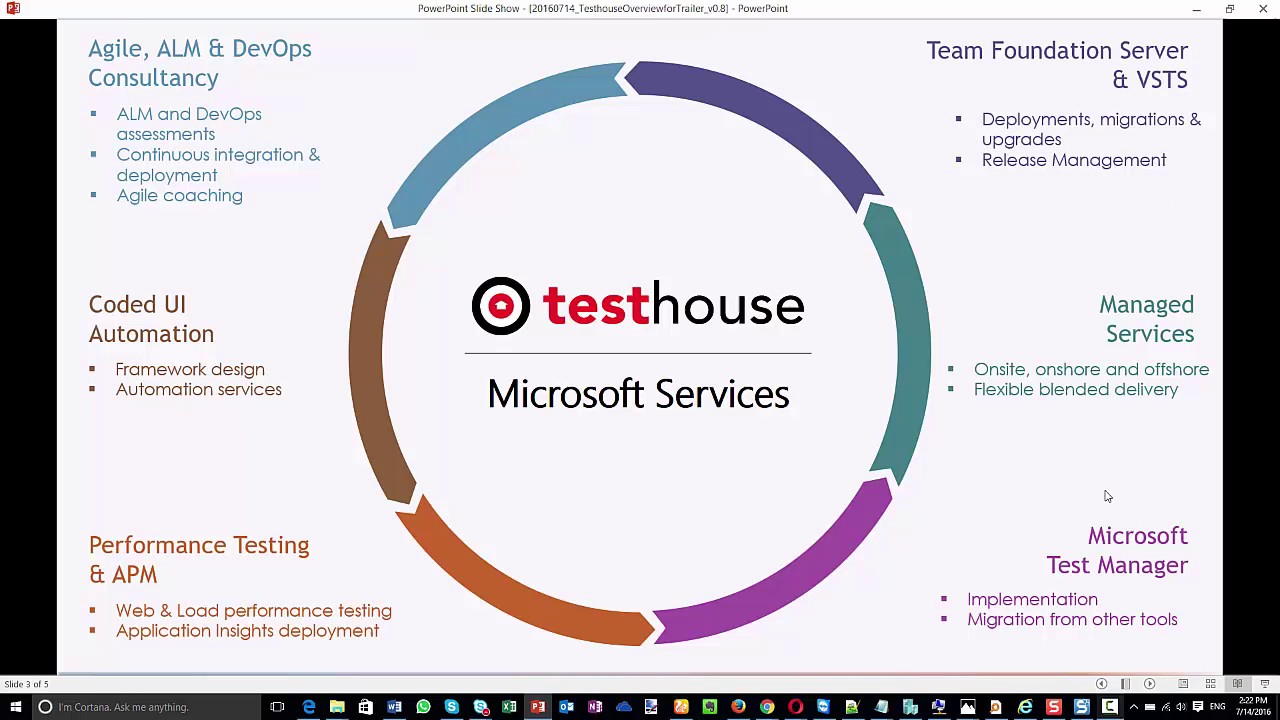
Task: Click 'Release Management' bullet
Action: click(1074, 160)
